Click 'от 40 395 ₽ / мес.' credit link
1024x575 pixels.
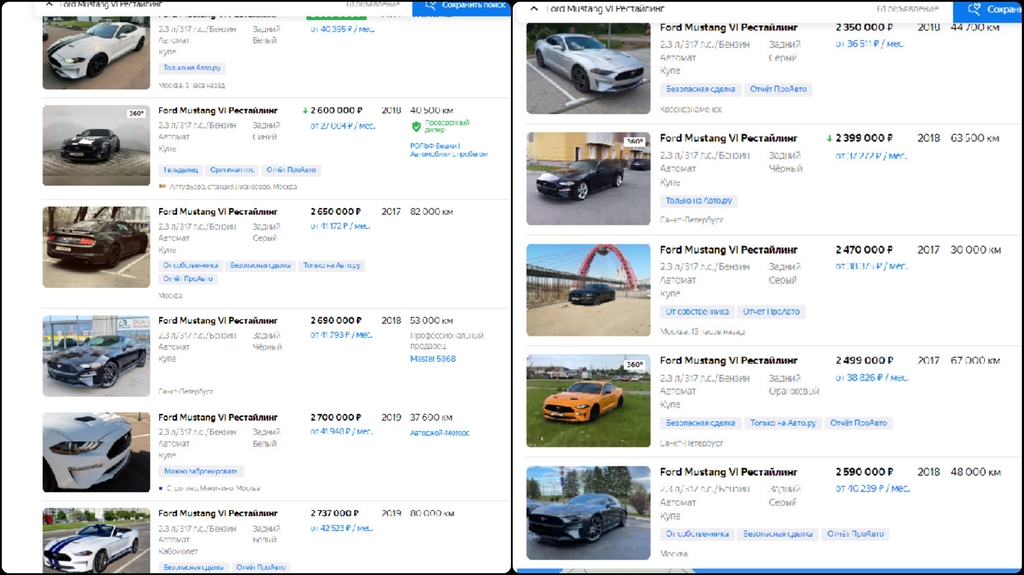[x=343, y=29]
